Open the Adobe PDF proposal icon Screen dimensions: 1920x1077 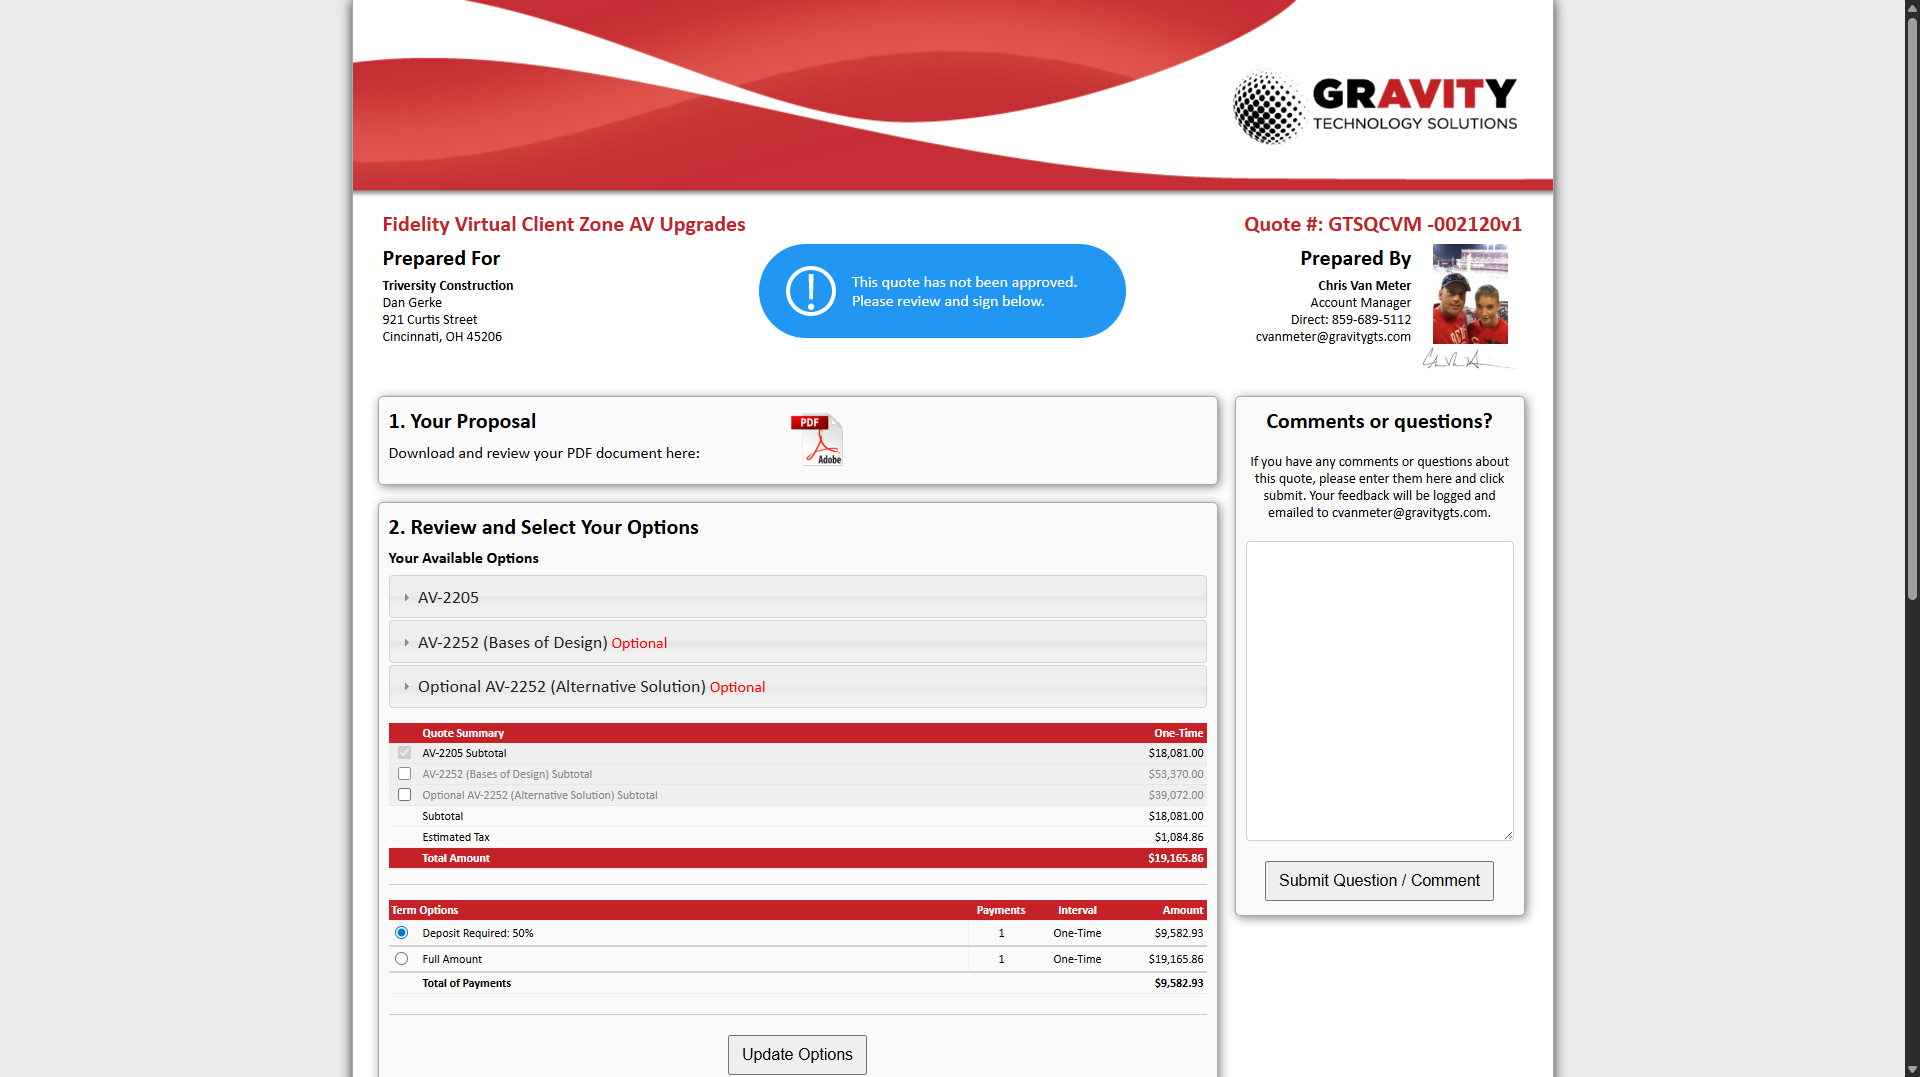(817, 440)
